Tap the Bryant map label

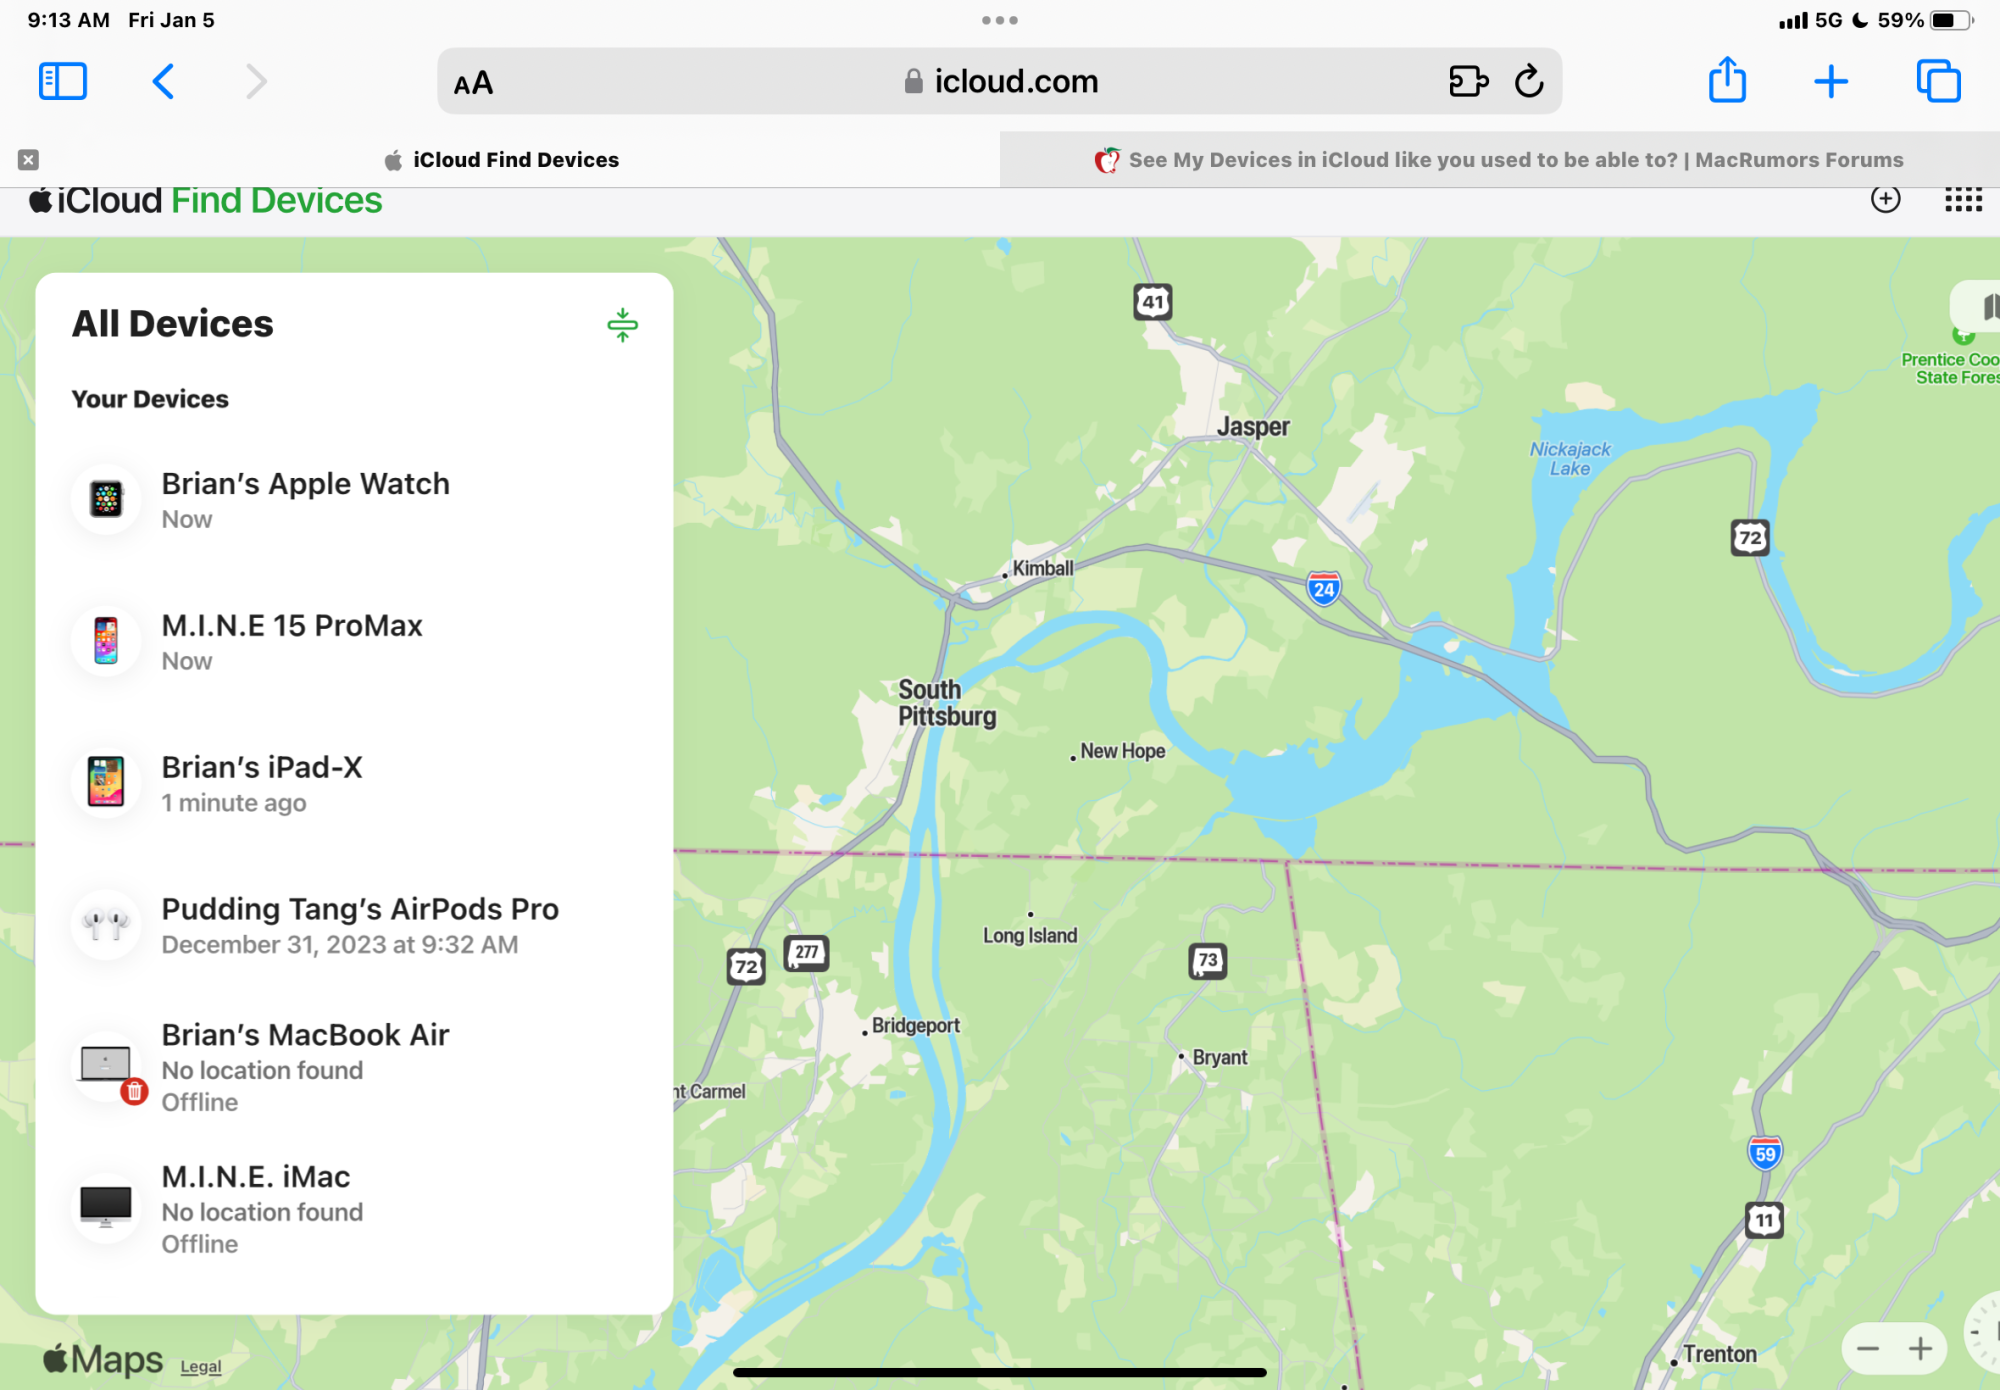1219,1058
